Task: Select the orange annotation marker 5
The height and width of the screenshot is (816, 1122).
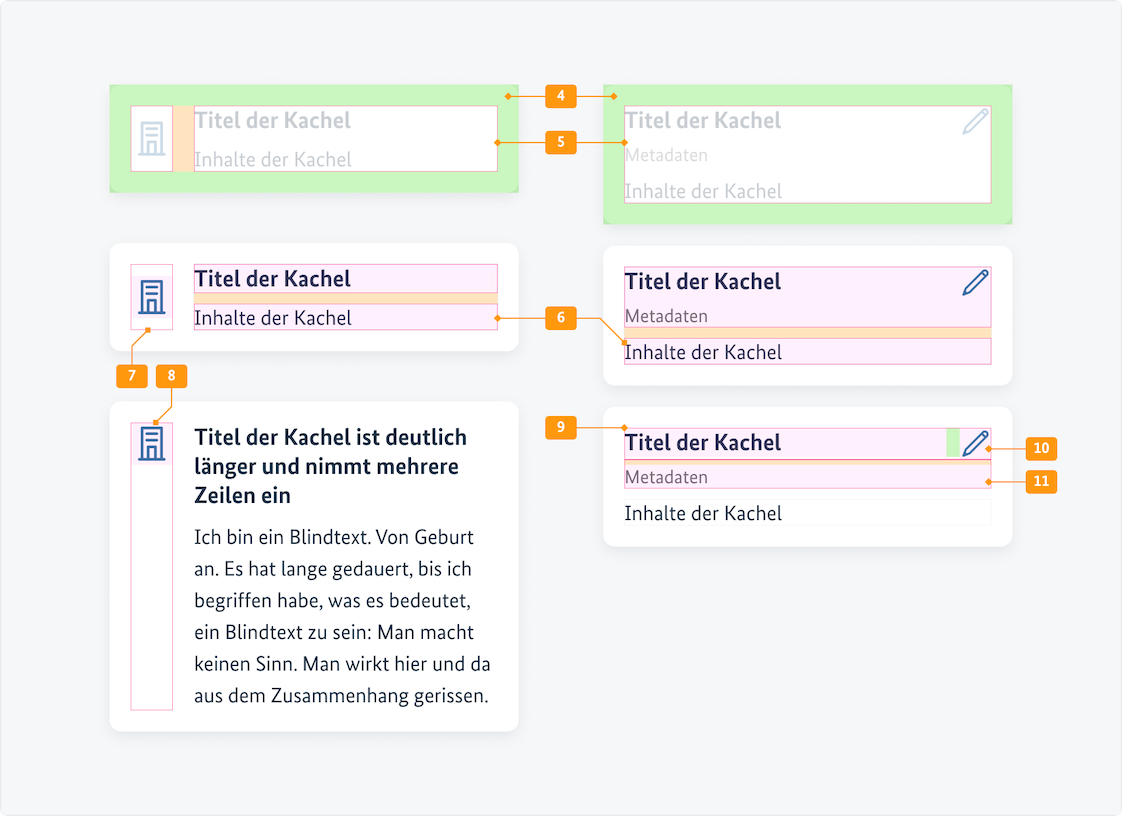Action: (561, 142)
